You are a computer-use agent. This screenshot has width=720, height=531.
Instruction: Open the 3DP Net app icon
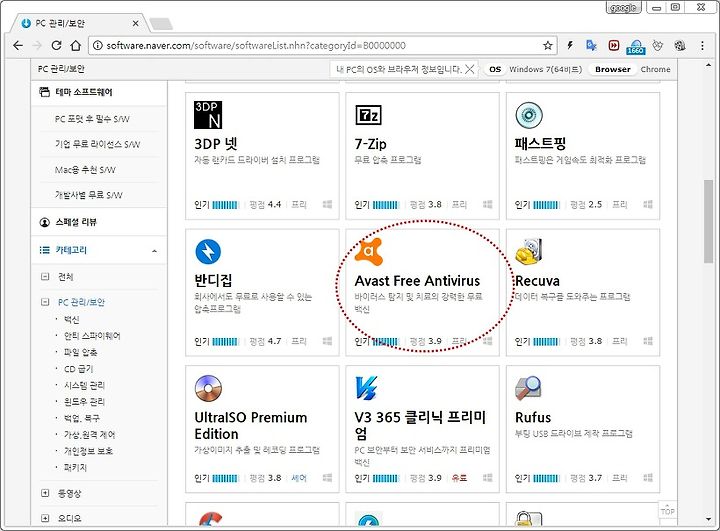pos(208,115)
